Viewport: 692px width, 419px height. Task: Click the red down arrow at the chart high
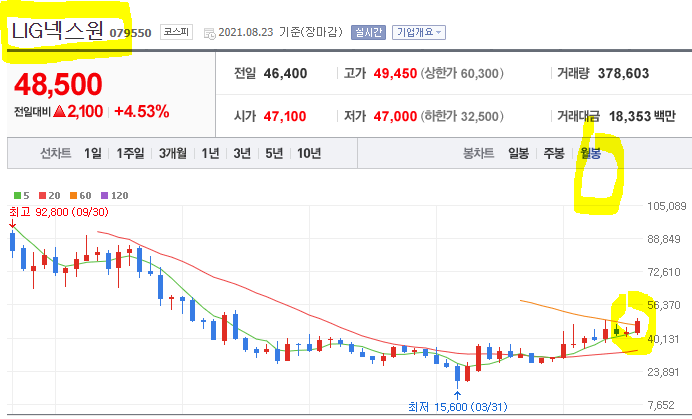tap(12, 224)
